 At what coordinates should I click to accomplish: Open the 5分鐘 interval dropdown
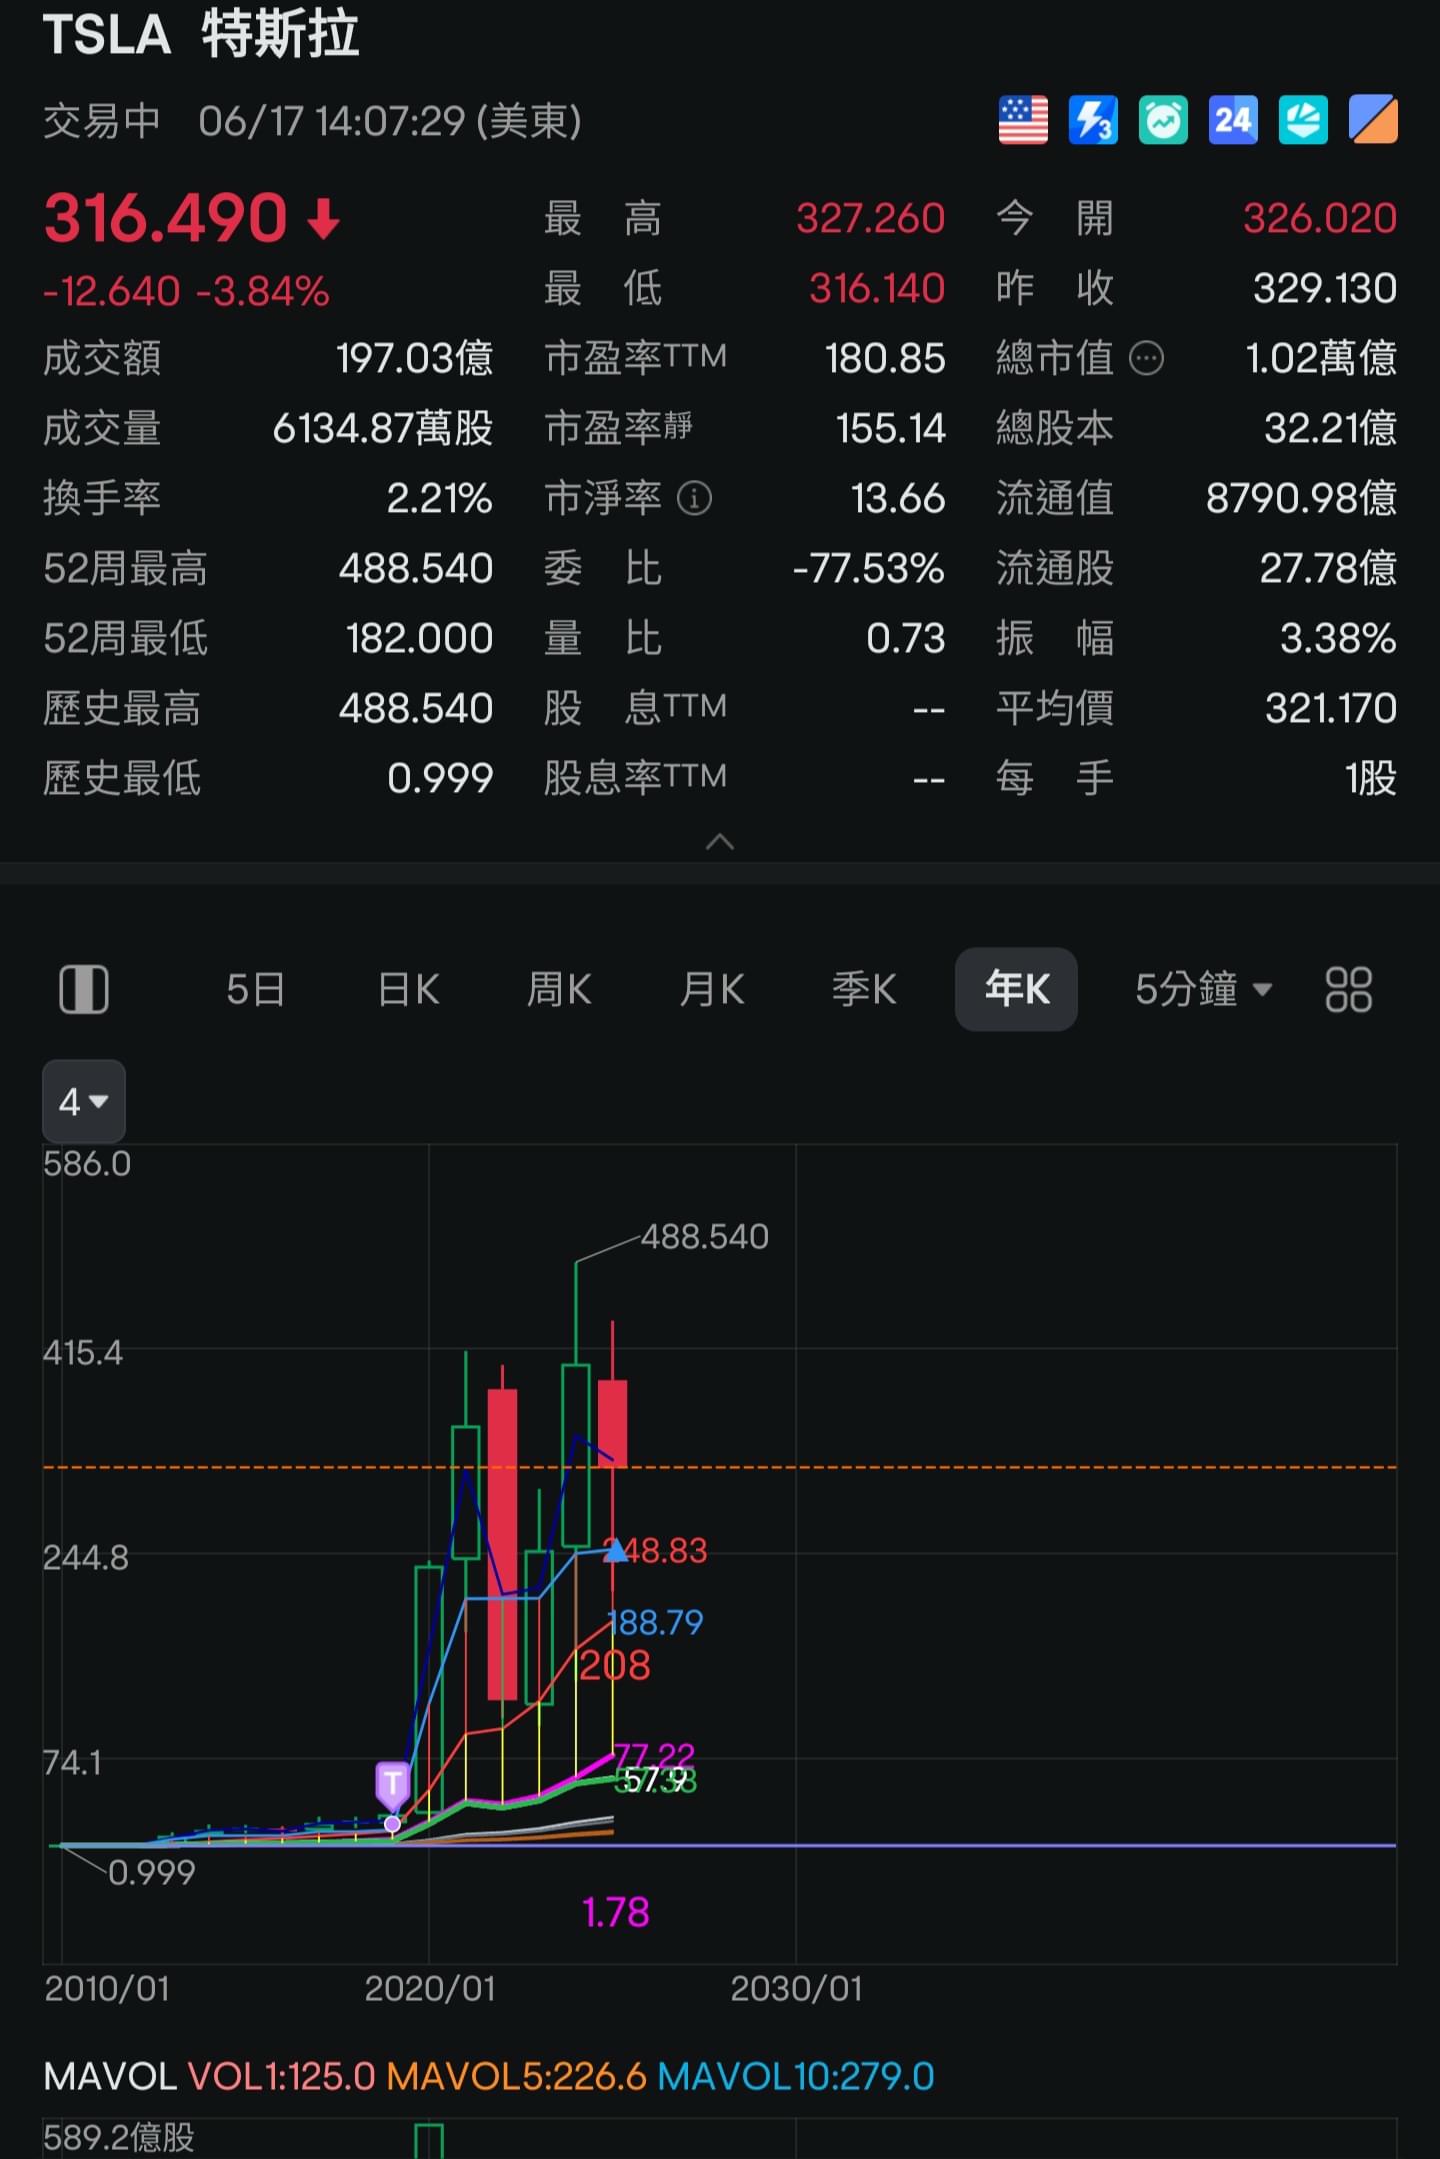pyautogui.click(x=1203, y=990)
